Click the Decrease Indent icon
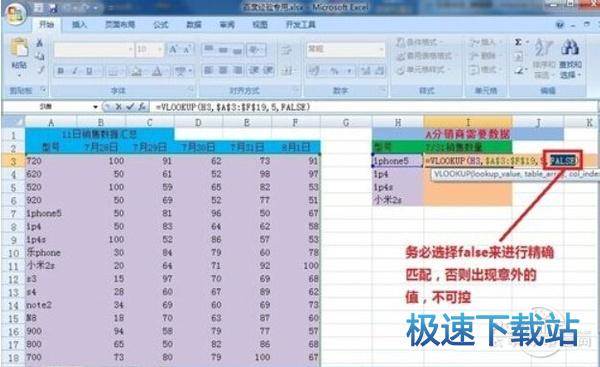Image resolution: width=600 pixels, height=367 pixels. [254, 70]
